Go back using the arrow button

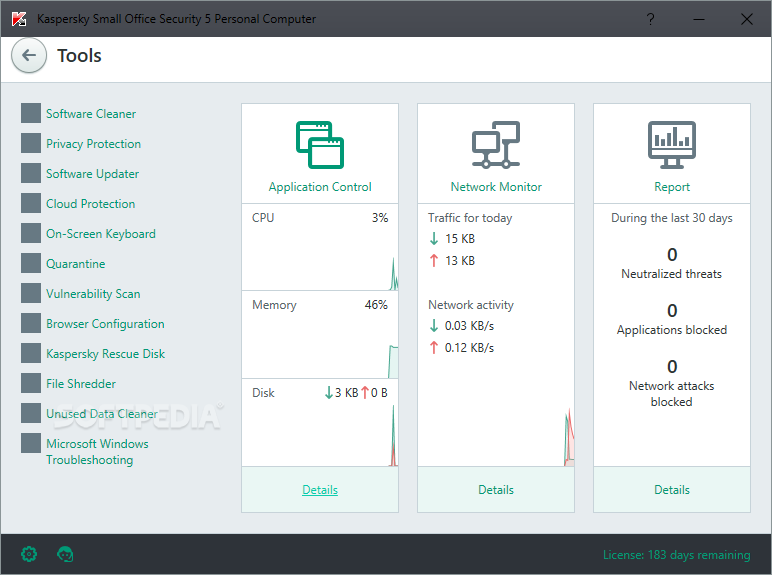coord(29,55)
